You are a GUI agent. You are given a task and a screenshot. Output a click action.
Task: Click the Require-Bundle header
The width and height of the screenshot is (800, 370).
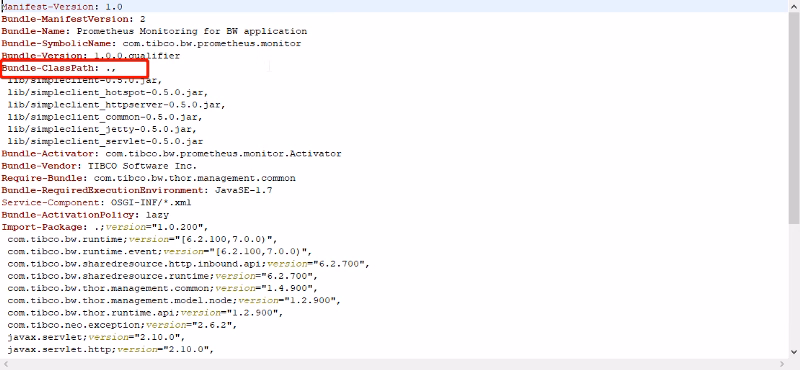pyautogui.click(x=45, y=179)
